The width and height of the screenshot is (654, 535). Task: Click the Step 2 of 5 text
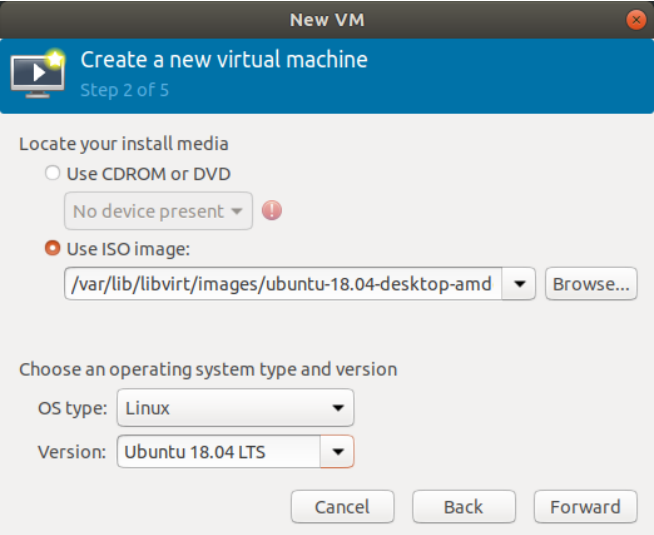pos(125,90)
